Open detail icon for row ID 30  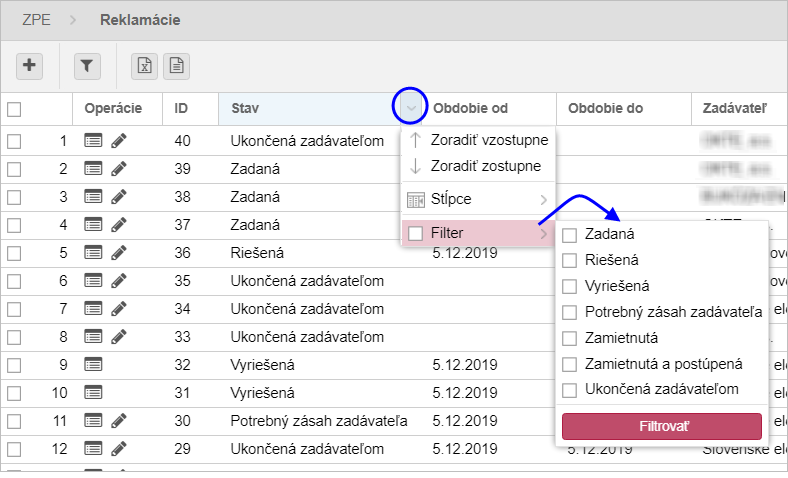click(93, 421)
